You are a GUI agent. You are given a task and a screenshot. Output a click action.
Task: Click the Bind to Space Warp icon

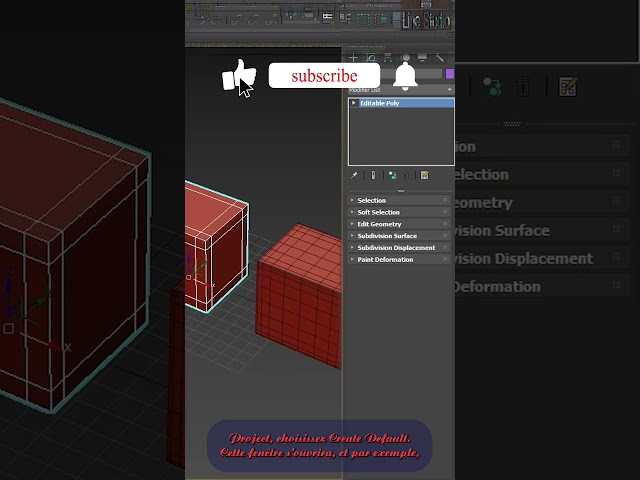(272, 19)
